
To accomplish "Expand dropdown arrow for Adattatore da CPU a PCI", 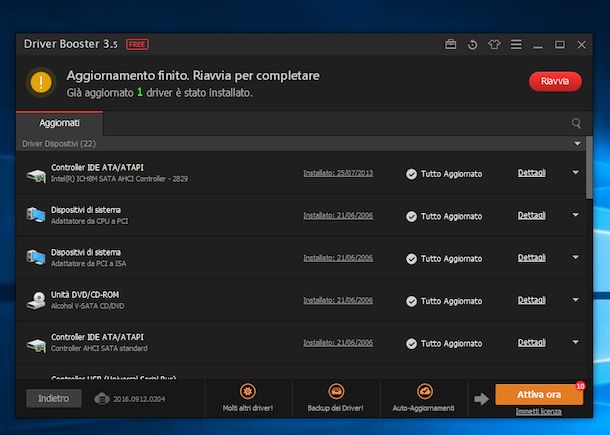I will click(x=575, y=215).
